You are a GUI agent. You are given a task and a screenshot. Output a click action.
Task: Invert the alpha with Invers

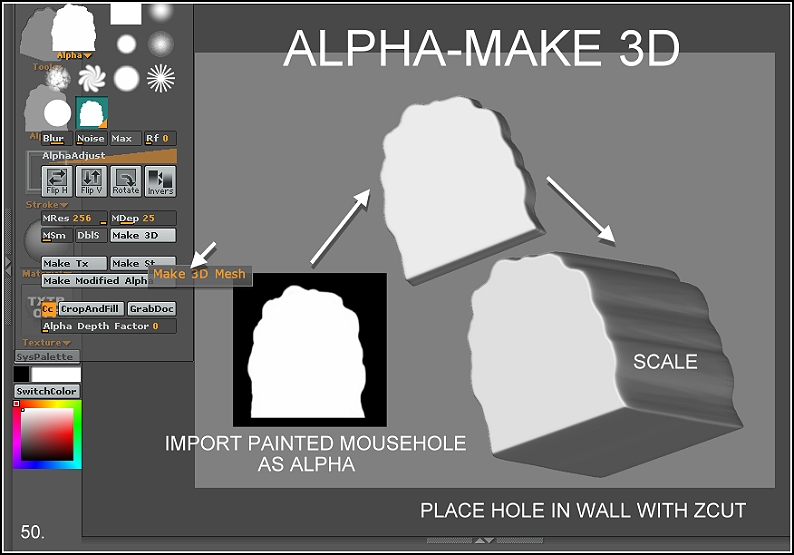(x=161, y=181)
